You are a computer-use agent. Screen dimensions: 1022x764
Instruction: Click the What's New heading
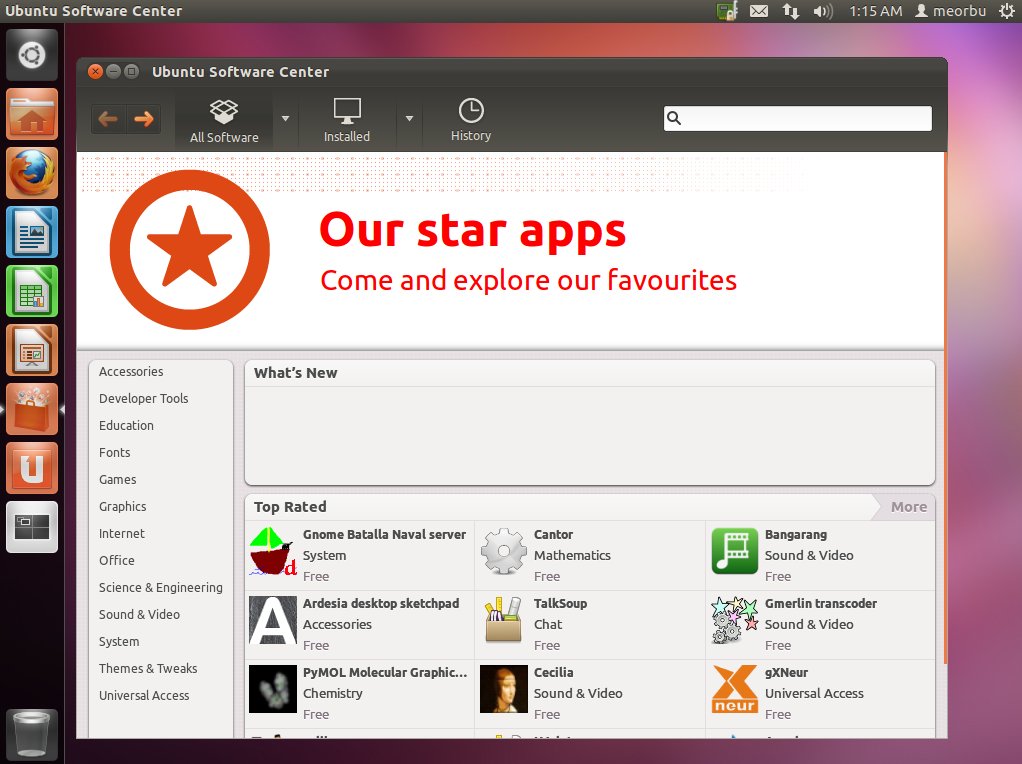coord(295,373)
